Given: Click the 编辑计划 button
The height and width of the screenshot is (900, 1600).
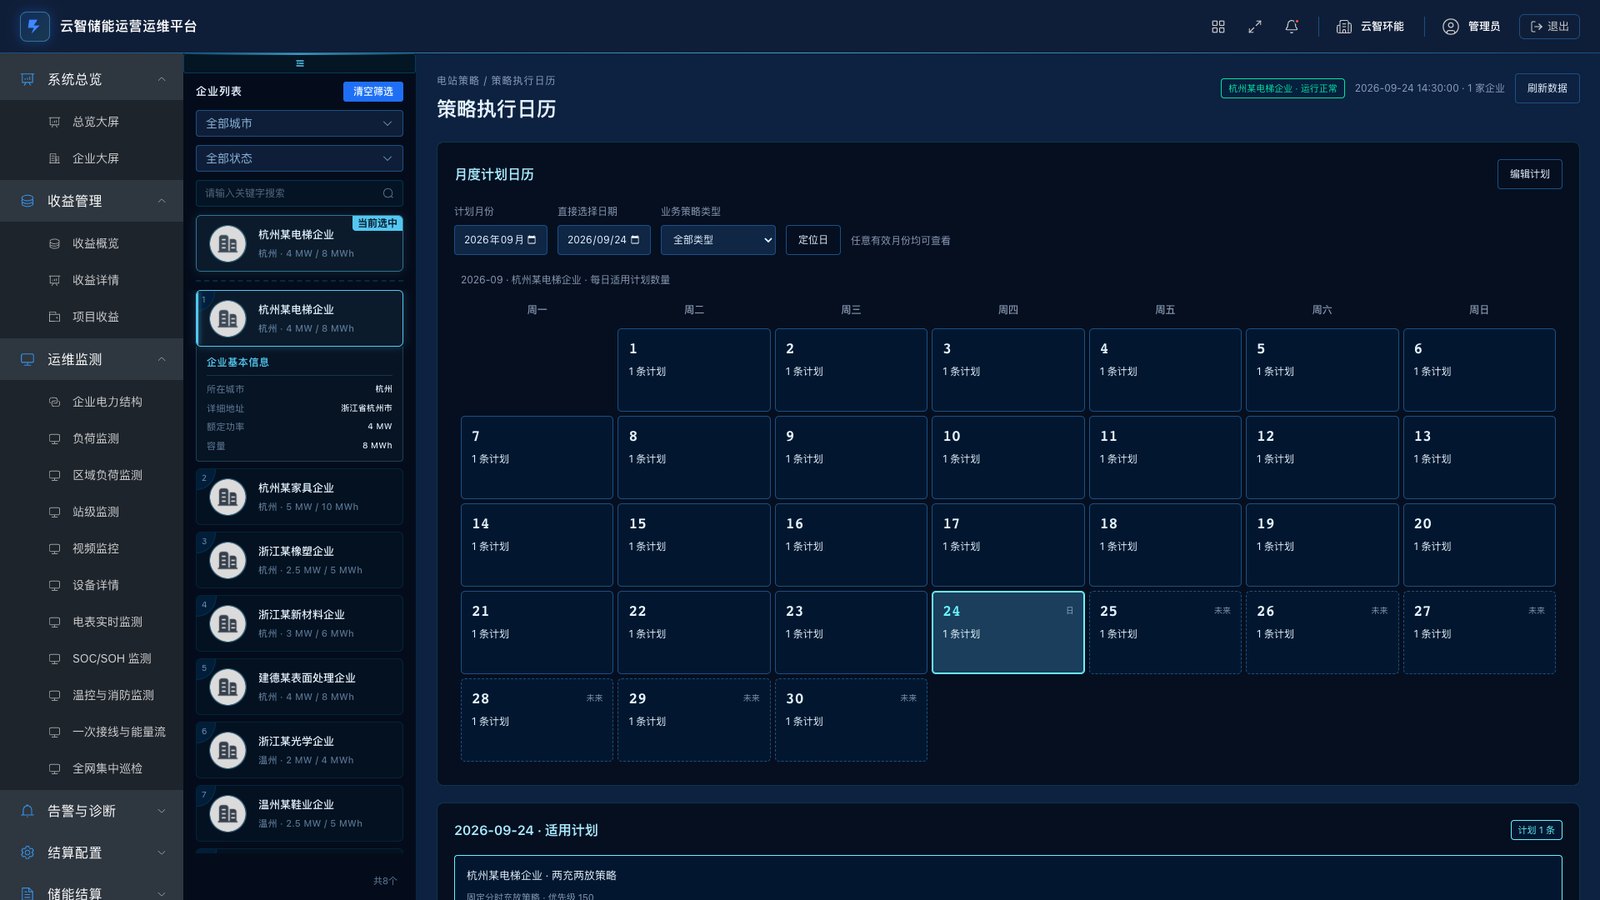Looking at the screenshot, I should [1529, 174].
